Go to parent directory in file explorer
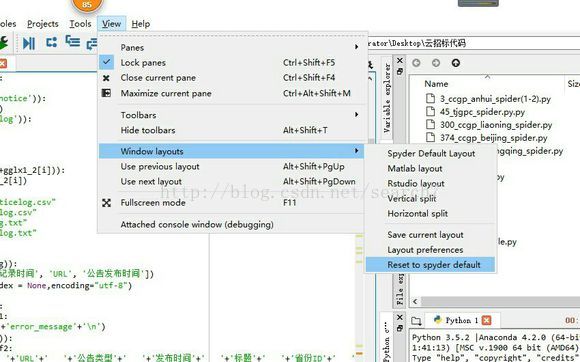 tap(456, 63)
